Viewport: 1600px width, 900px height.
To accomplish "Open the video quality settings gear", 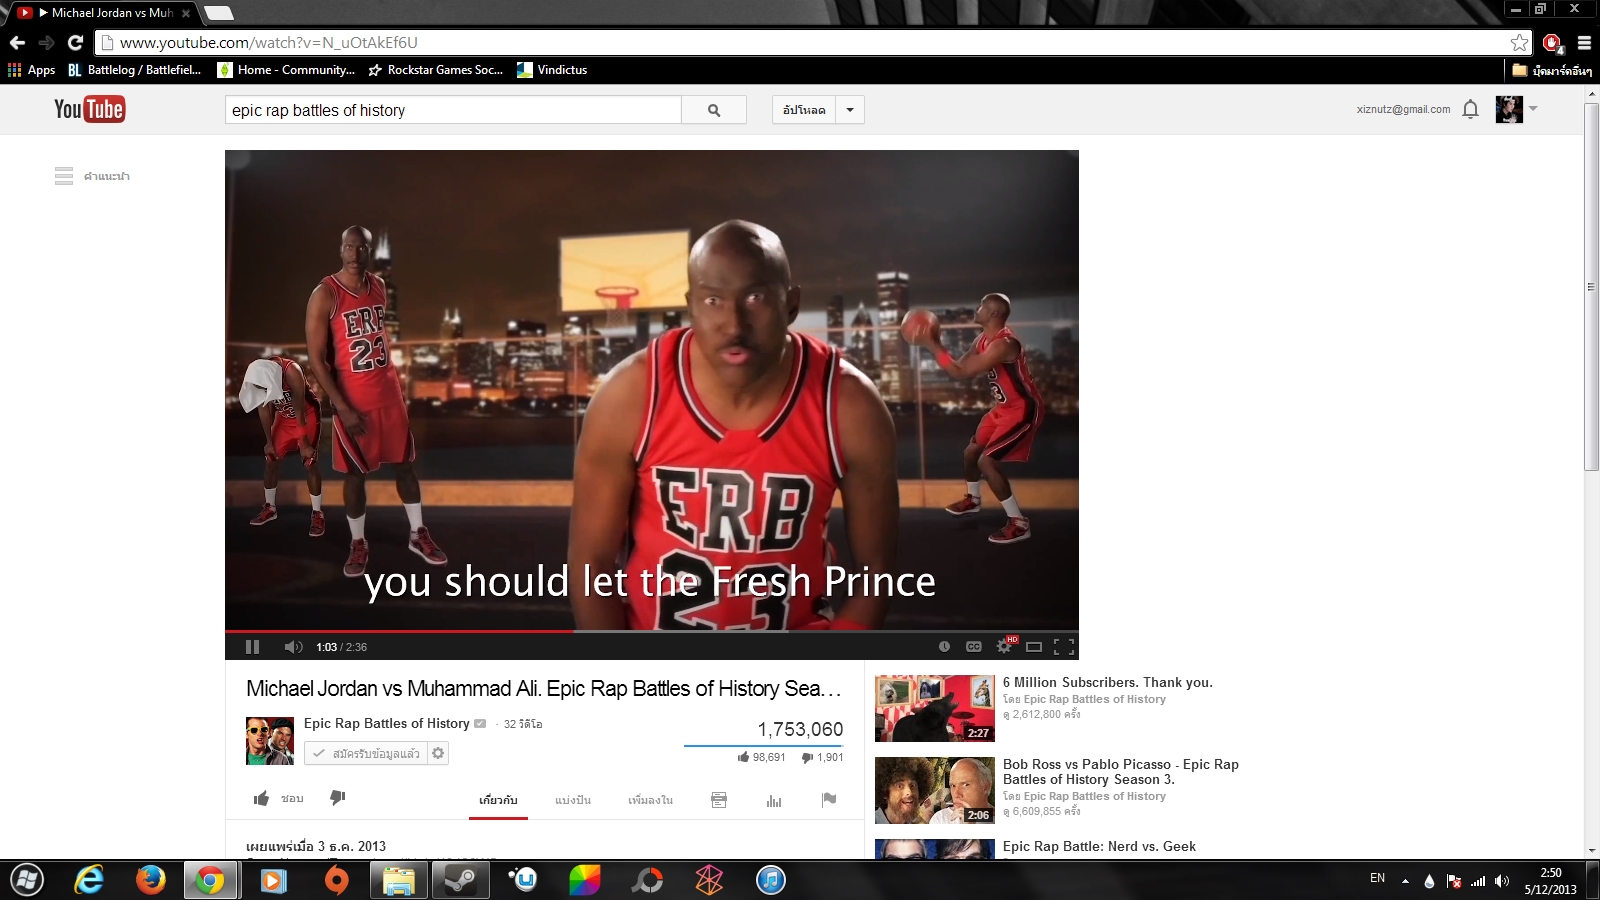I will (x=1004, y=647).
